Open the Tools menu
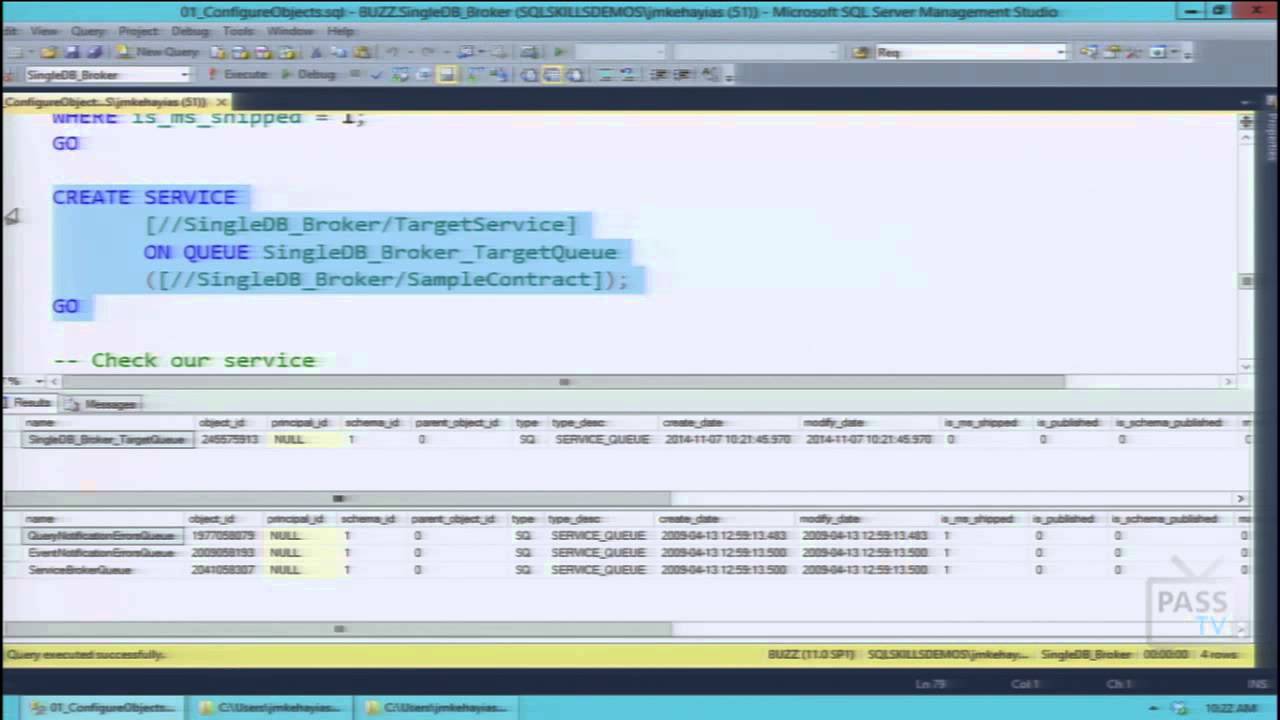 click(237, 31)
